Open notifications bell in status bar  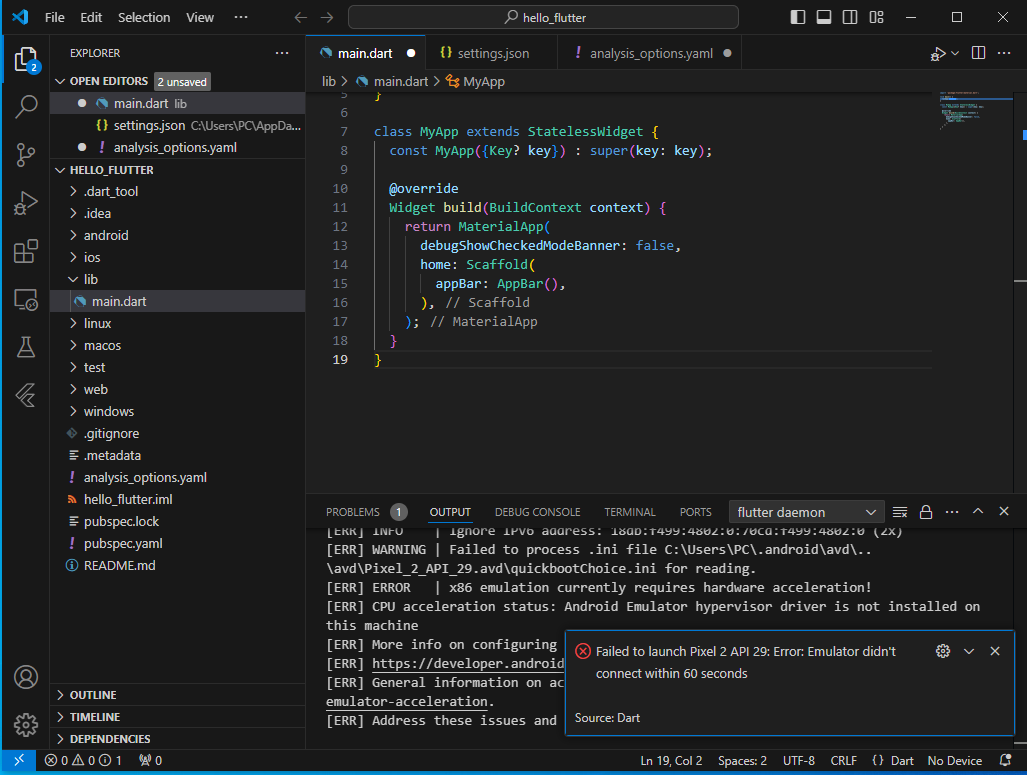[x=1005, y=761]
